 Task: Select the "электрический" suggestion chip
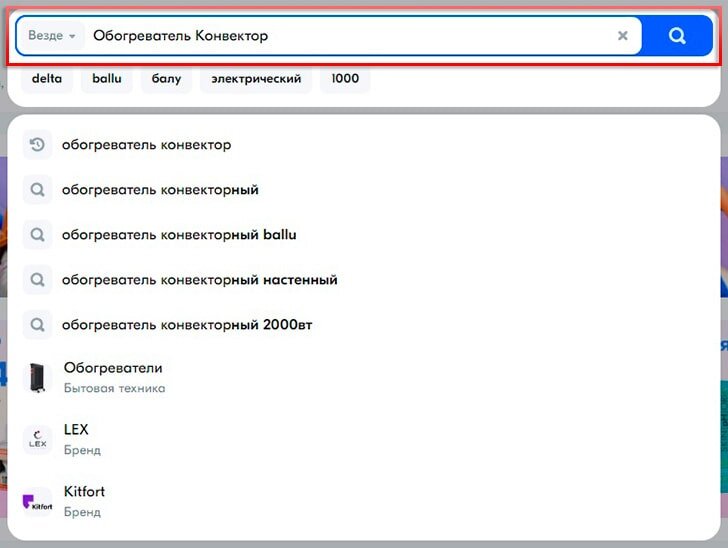(256, 78)
